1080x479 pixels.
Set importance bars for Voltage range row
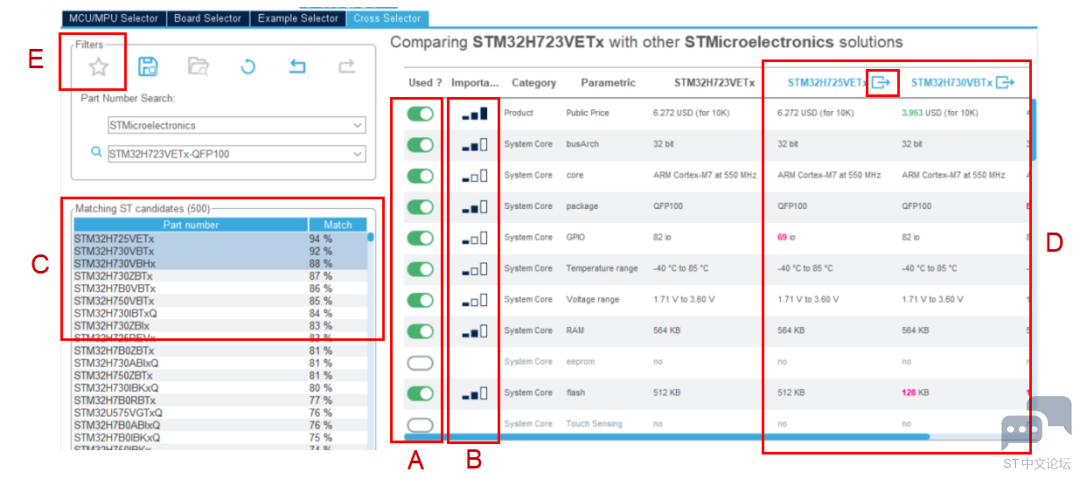point(475,300)
